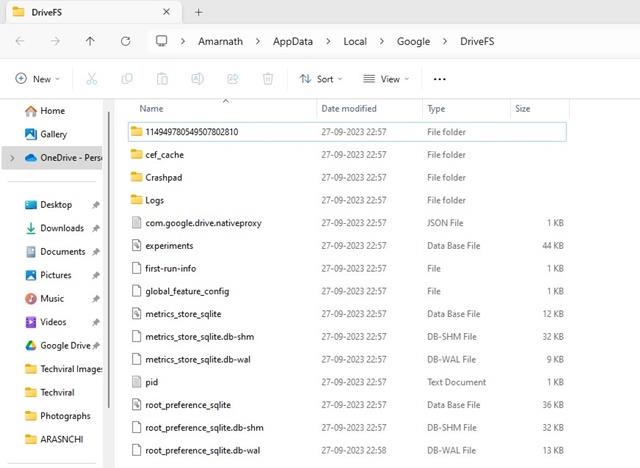The width and height of the screenshot is (640, 468).
Task: Expand chevron after Google in breadcrumb
Action: [445, 41]
